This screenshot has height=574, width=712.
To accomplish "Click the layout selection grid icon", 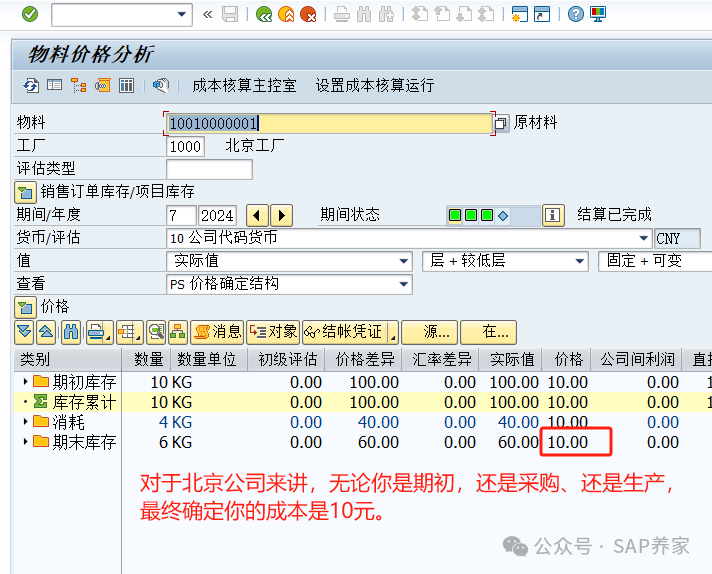I will click(x=129, y=332).
